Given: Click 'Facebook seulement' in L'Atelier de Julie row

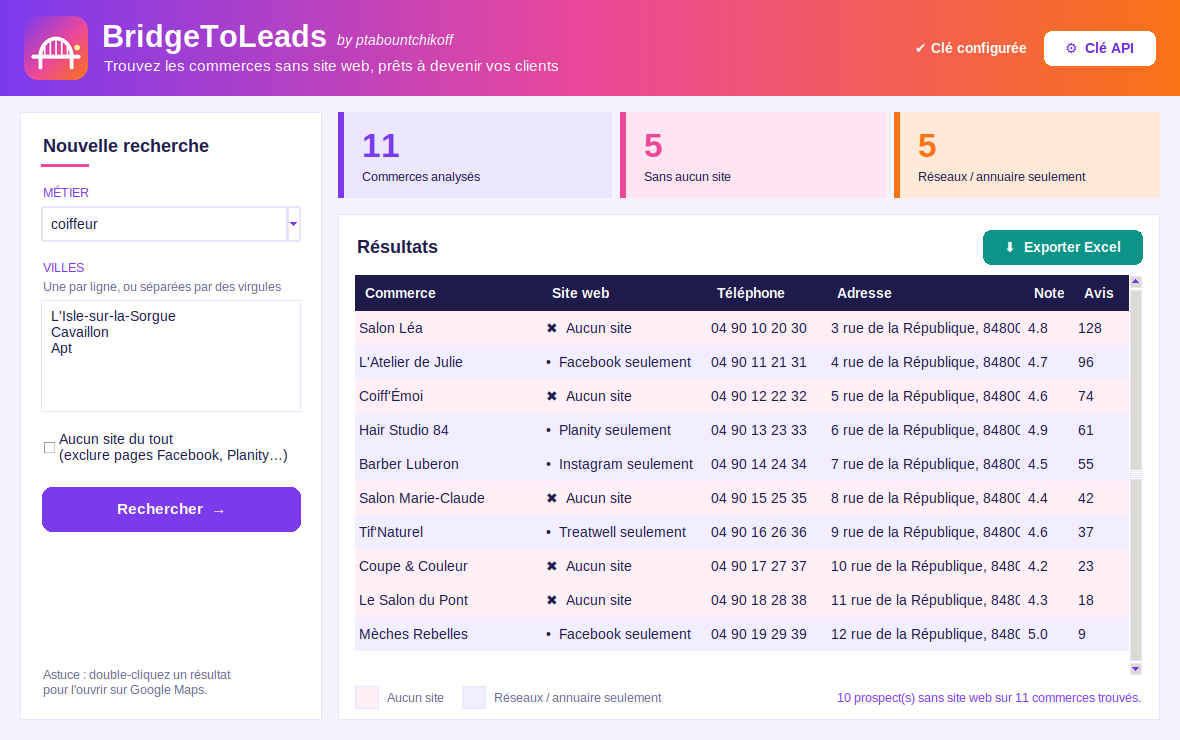Looking at the screenshot, I should 625,362.
